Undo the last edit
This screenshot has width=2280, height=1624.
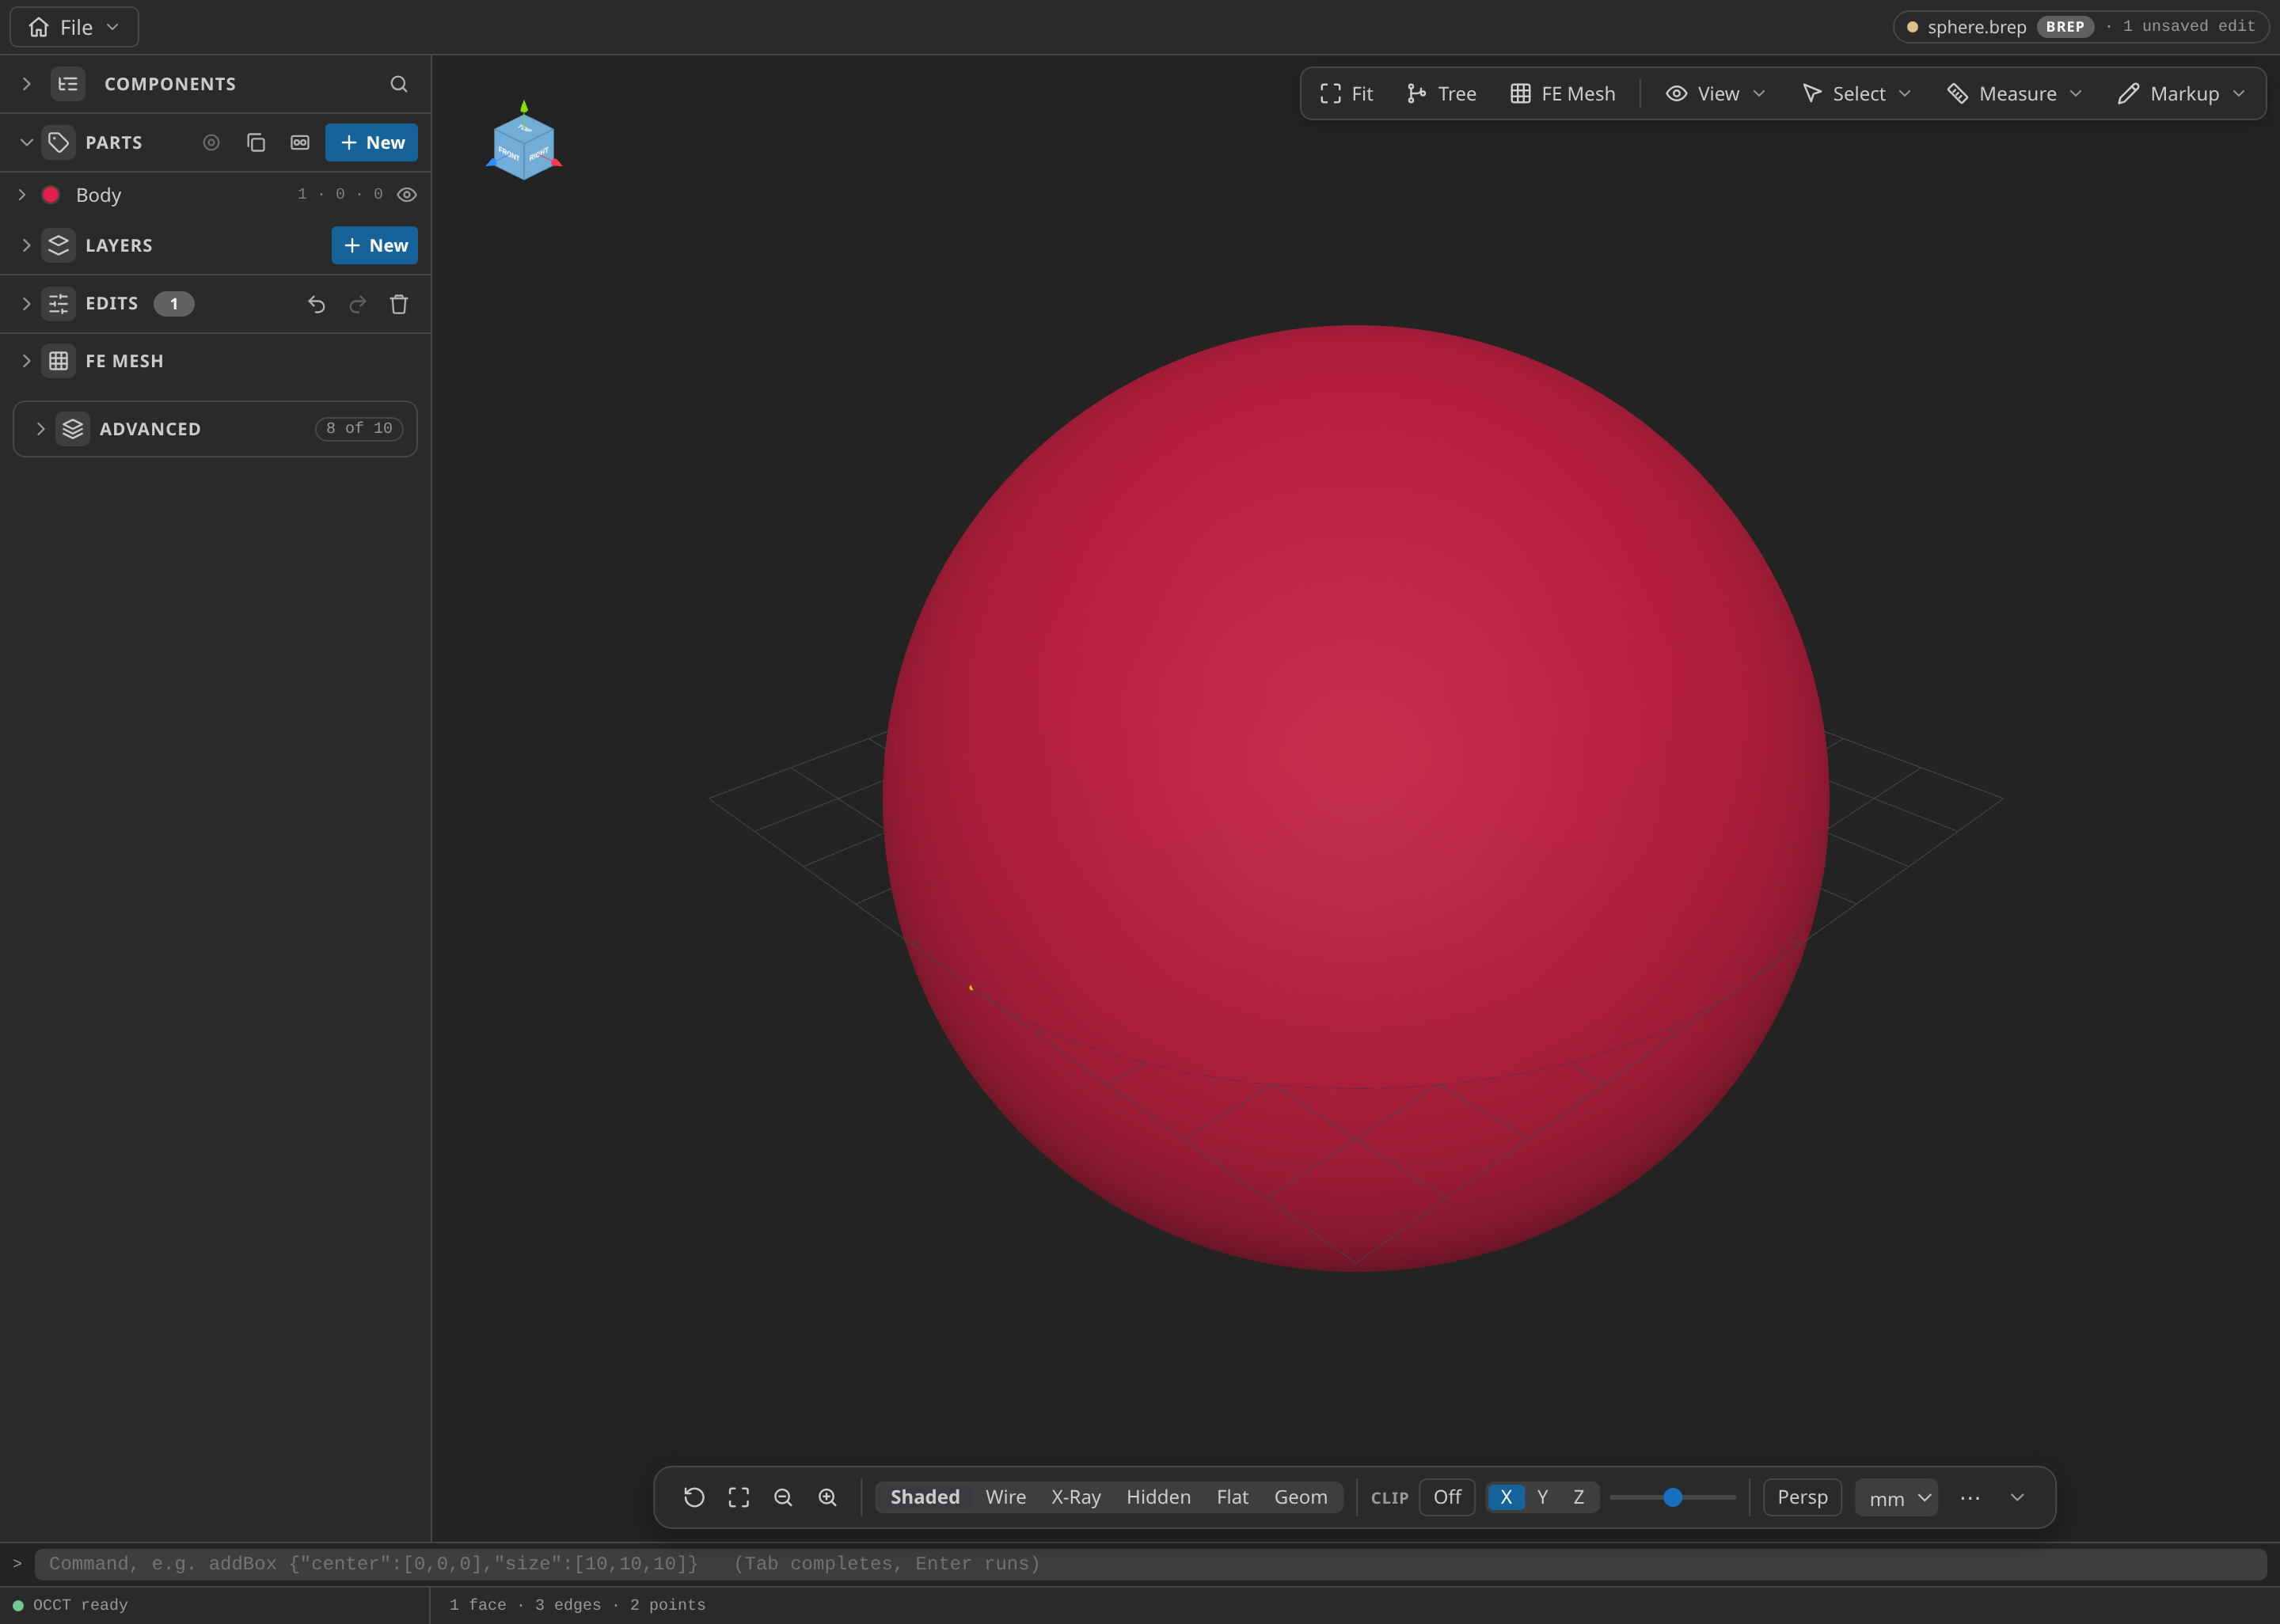(x=316, y=304)
